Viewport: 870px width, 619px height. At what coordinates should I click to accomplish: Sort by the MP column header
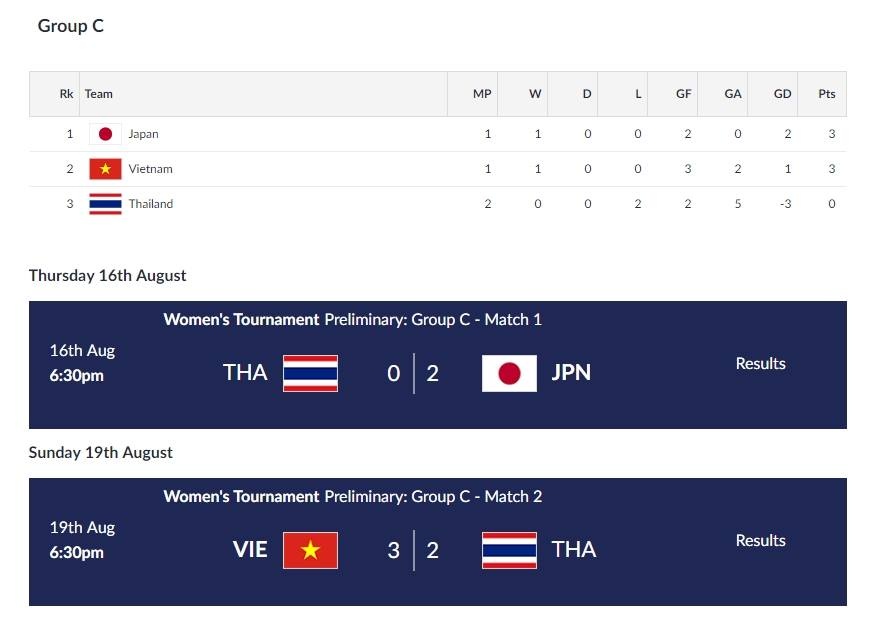[481, 94]
